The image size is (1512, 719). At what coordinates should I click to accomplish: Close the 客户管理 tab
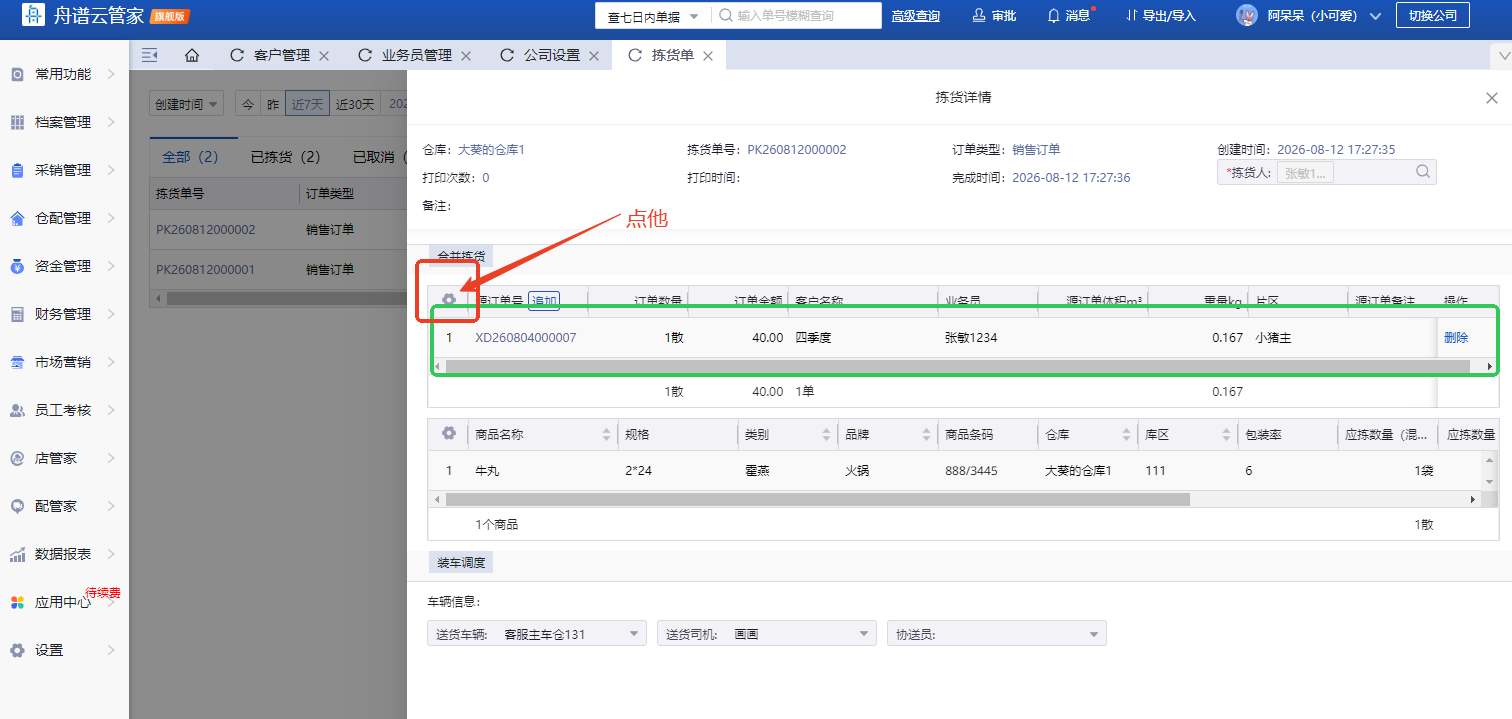324,56
